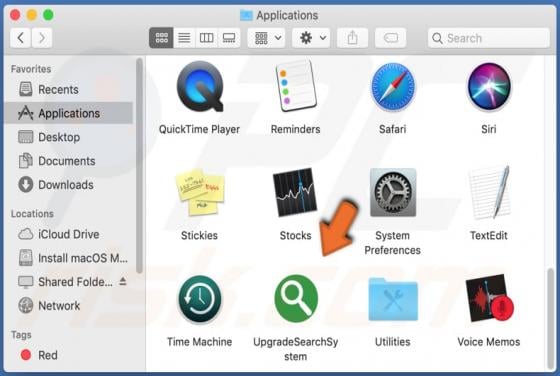This screenshot has width=560, height=376.
Task: Open the Utilities folder icon
Action: 393,299
